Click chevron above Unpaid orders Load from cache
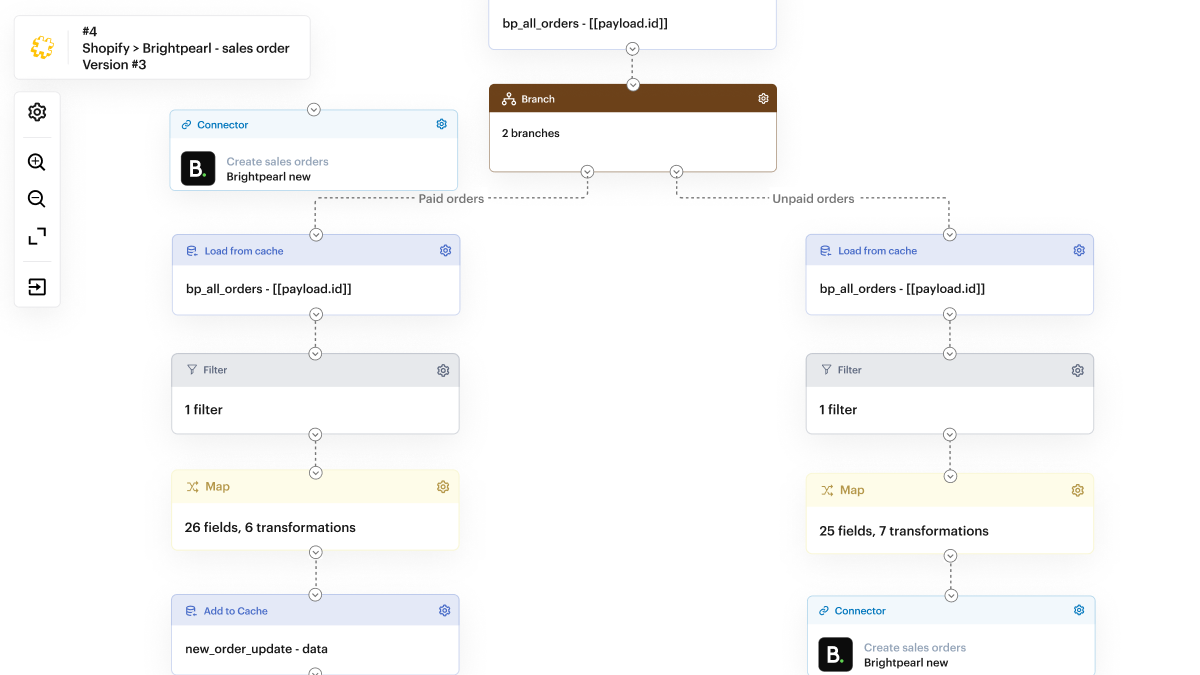This screenshot has height=675, width=1200. [949, 235]
